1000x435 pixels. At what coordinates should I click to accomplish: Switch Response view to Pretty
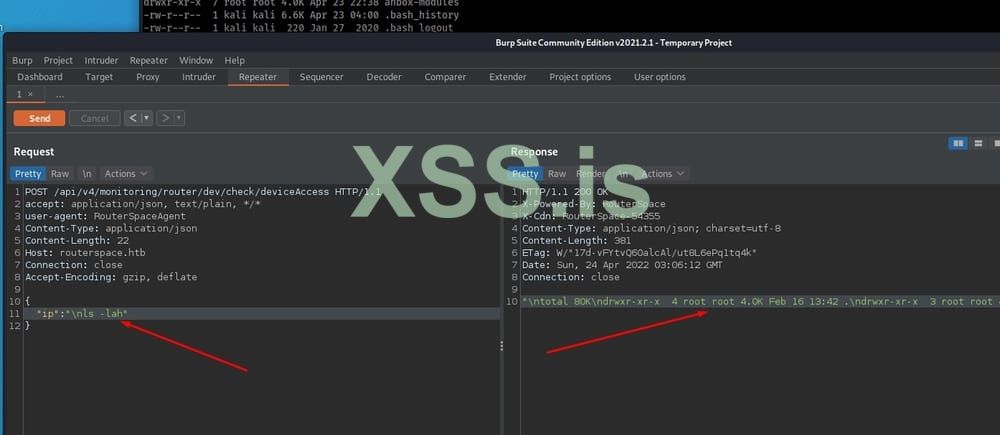pyautogui.click(x=525, y=173)
